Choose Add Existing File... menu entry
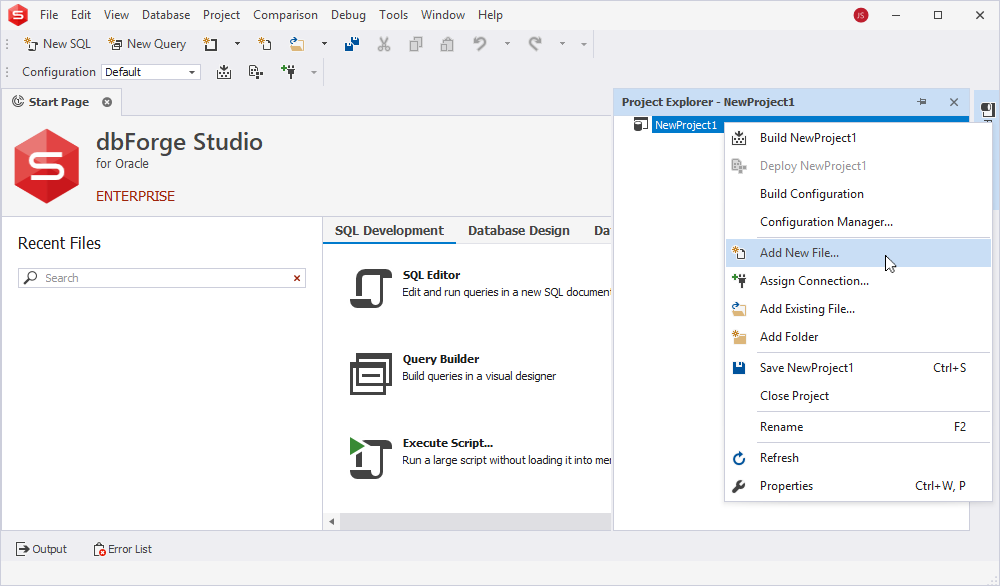The height and width of the screenshot is (586, 1000). tap(858, 309)
